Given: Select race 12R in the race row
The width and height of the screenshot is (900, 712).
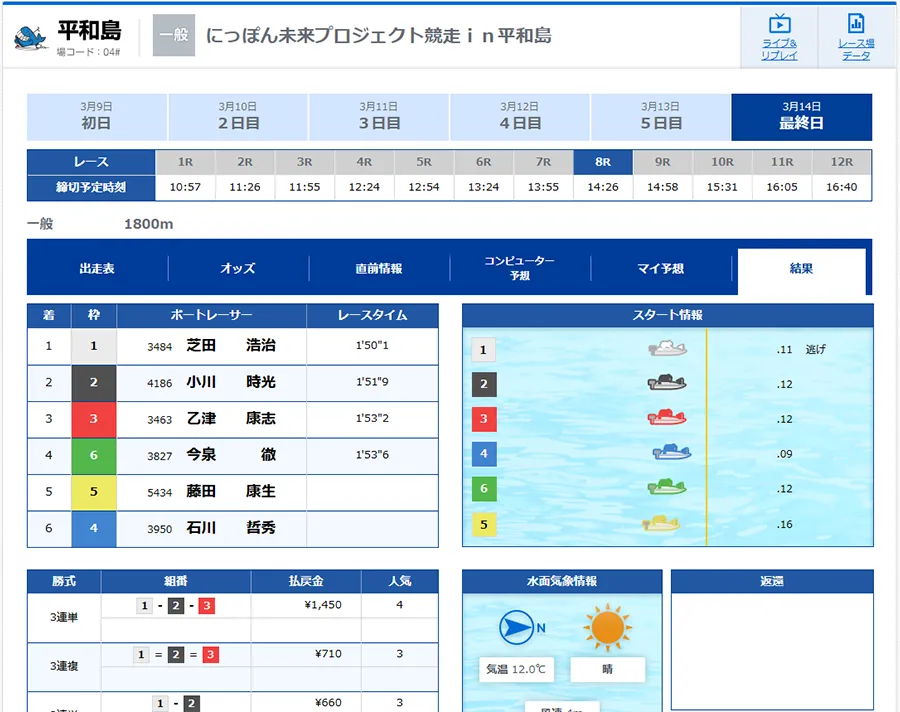Looking at the screenshot, I should tap(841, 162).
